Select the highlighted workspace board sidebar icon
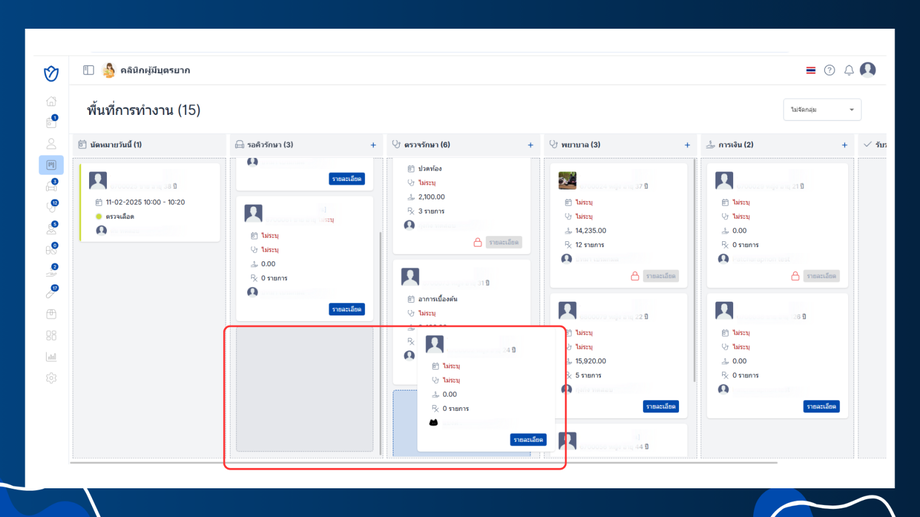Image resolution: width=920 pixels, height=517 pixels. click(51, 165)
